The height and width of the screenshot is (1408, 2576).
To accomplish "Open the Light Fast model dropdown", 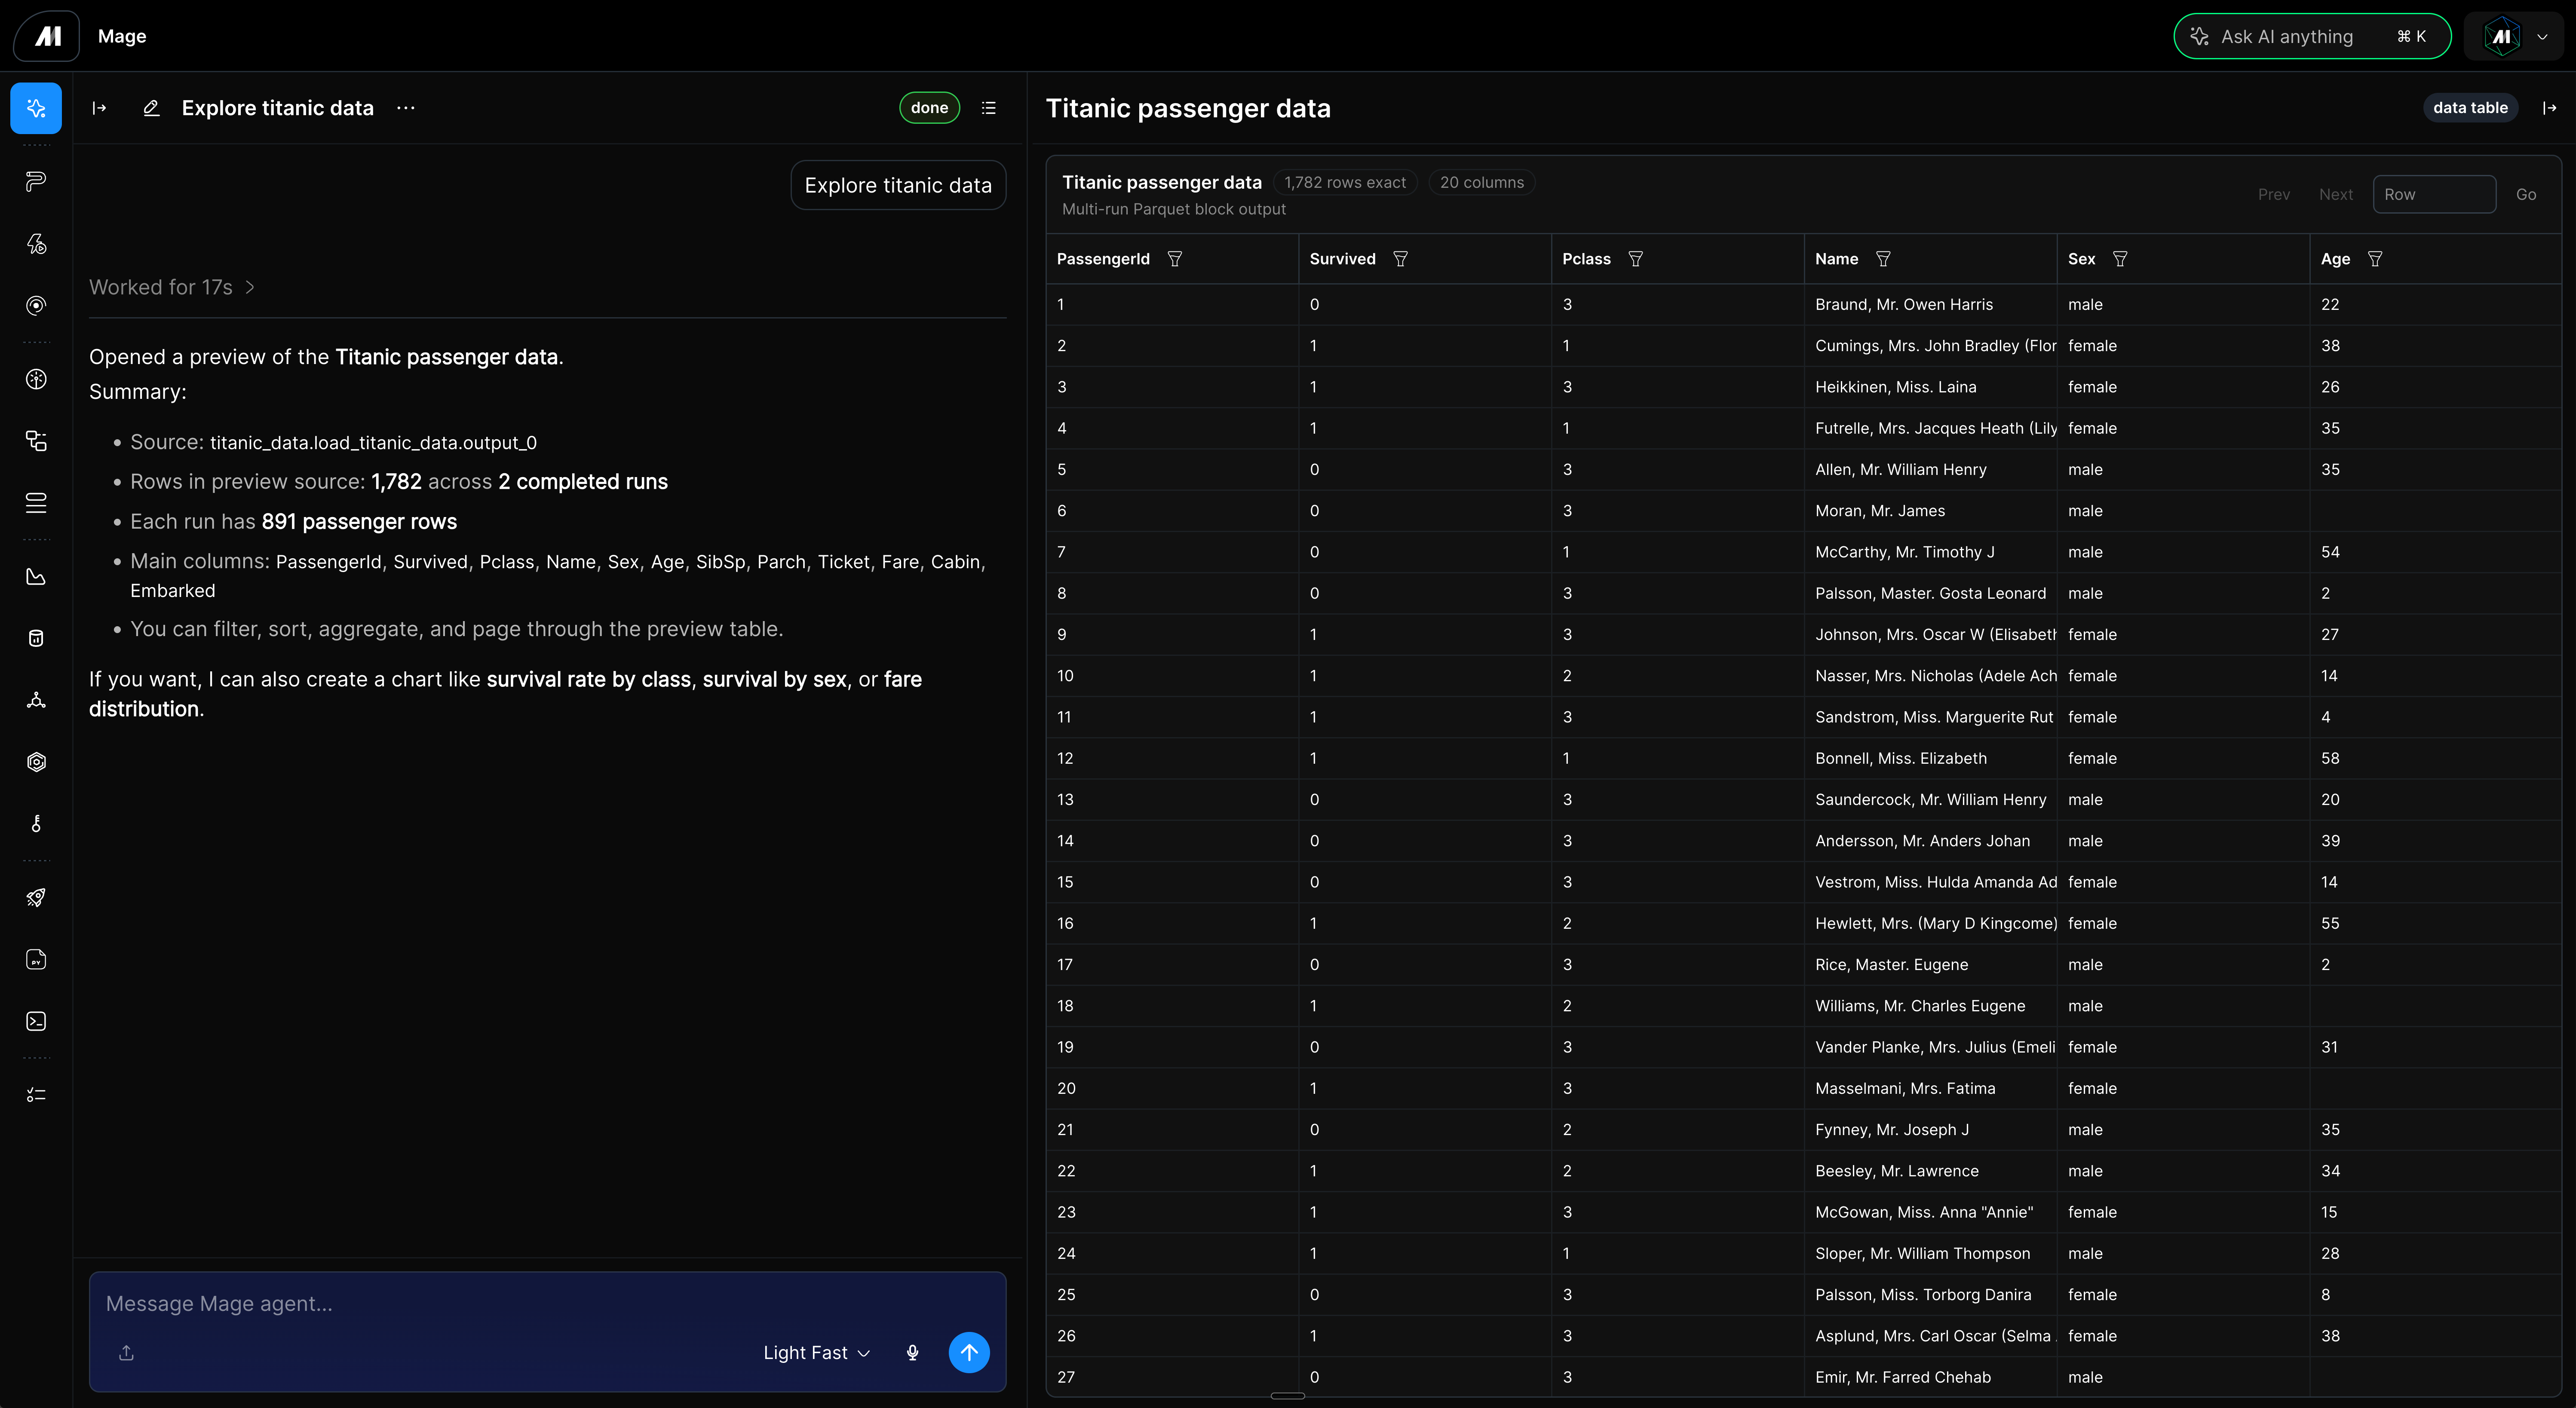I will click(x=816, y=1352).
